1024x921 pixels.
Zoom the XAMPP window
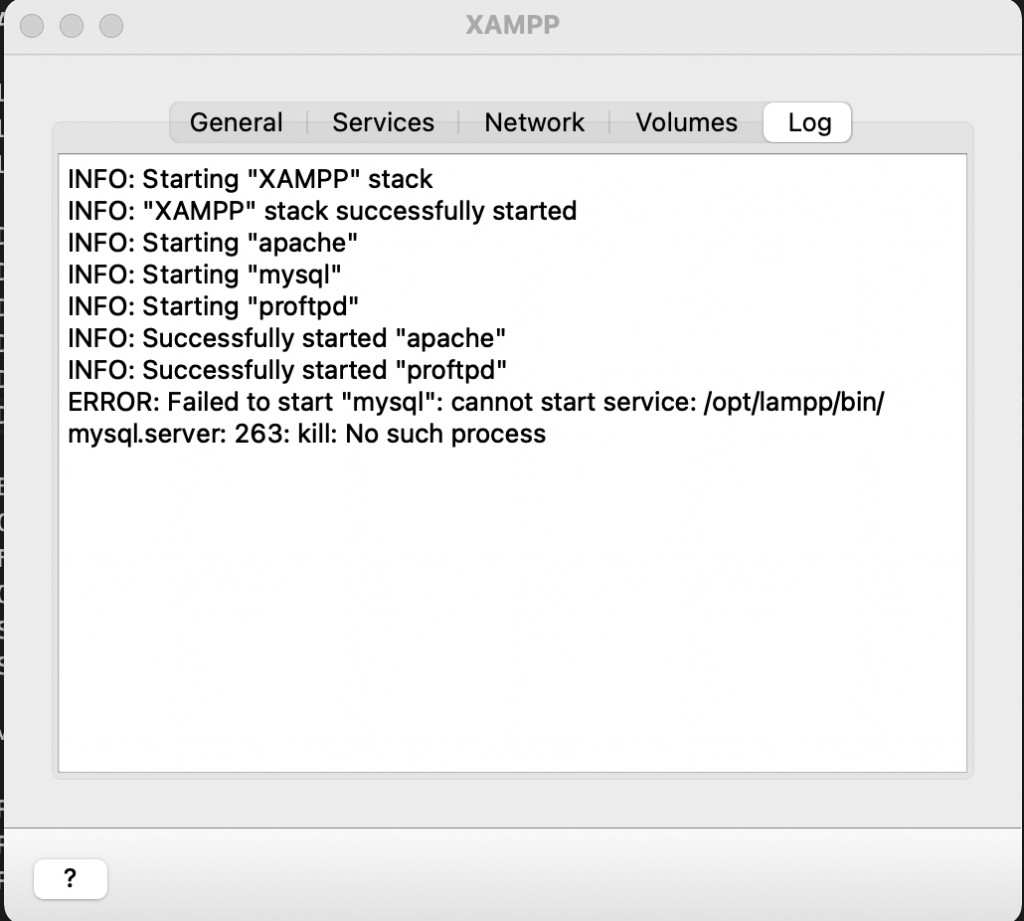[x=111, y=26]
